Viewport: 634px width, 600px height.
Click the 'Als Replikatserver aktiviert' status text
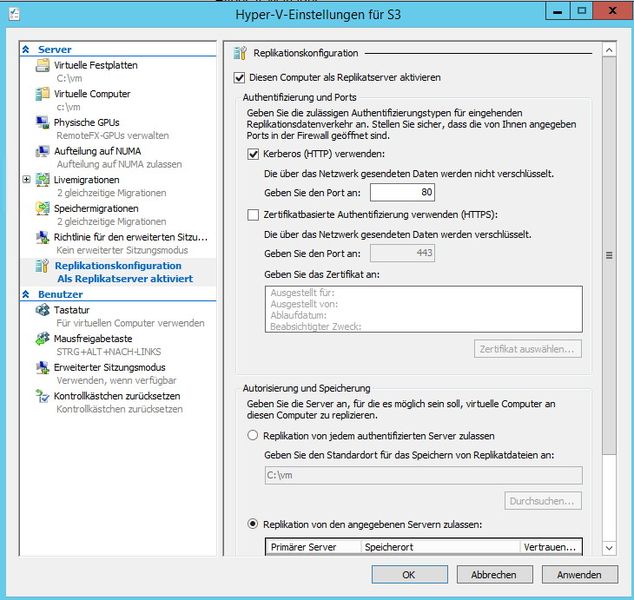(125, 279)
